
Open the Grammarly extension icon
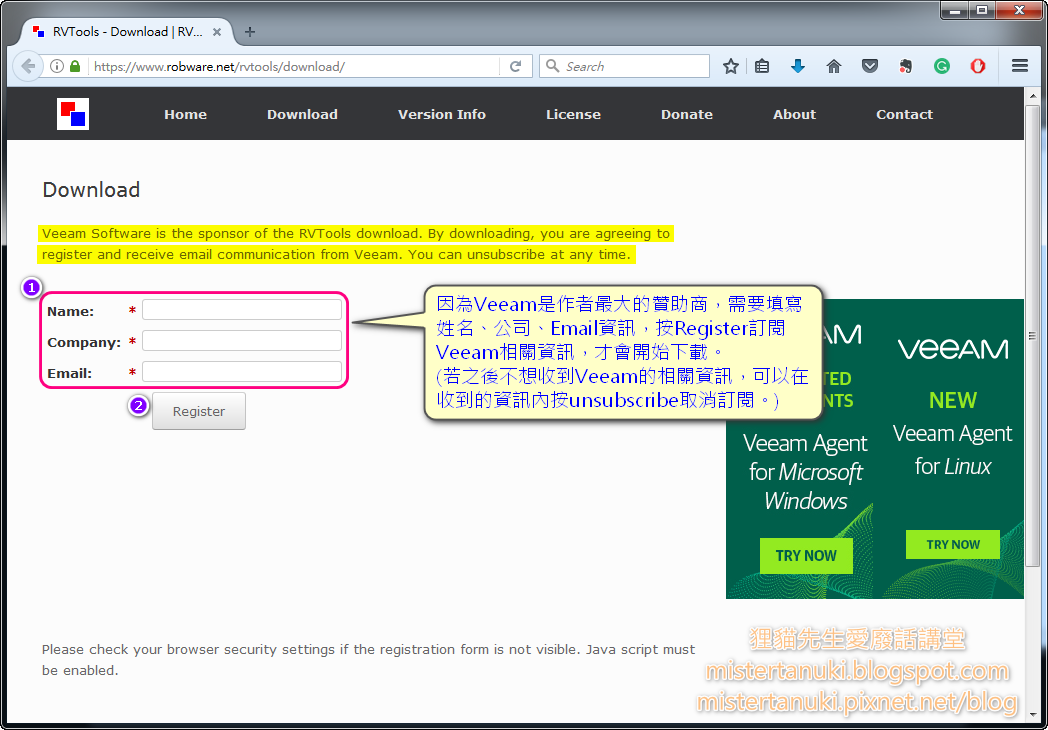tap(942, 66)
